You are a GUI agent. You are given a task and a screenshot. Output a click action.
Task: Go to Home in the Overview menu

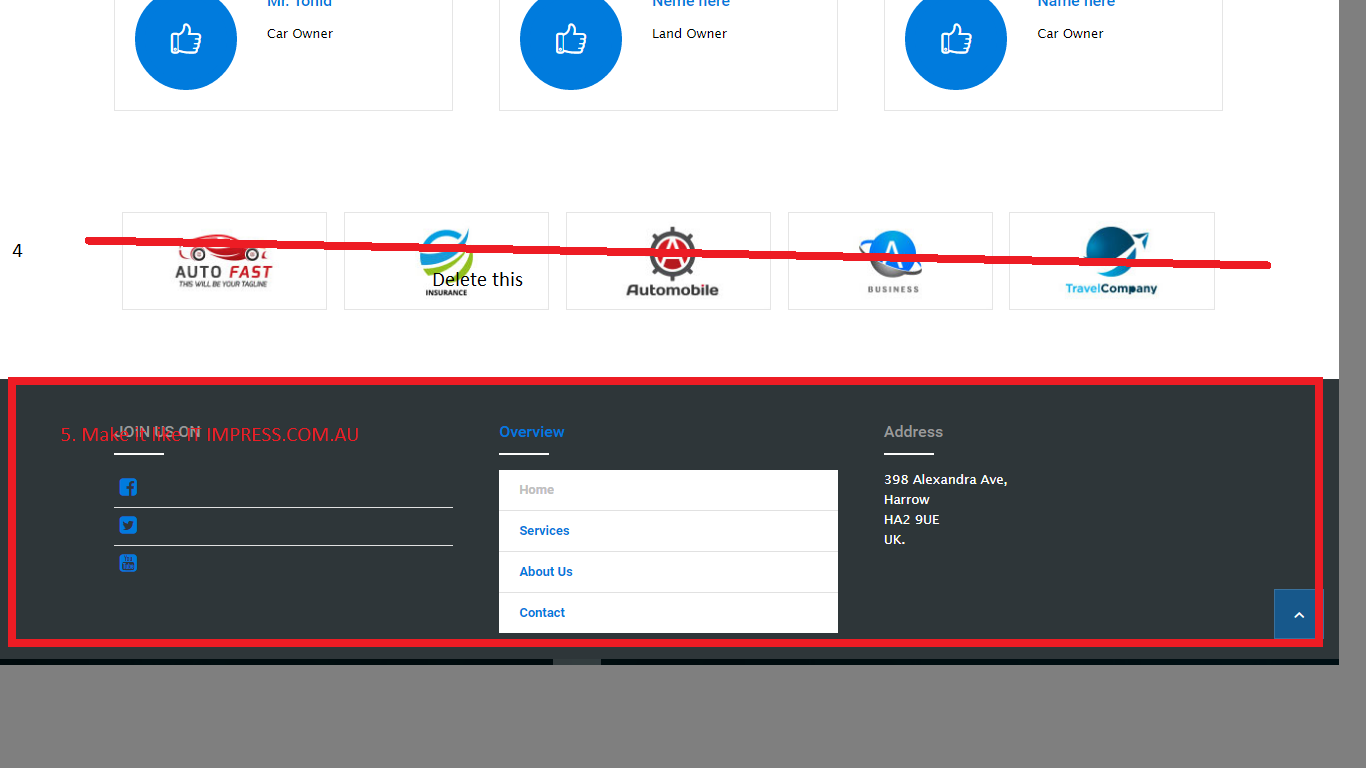click(536, 490)
